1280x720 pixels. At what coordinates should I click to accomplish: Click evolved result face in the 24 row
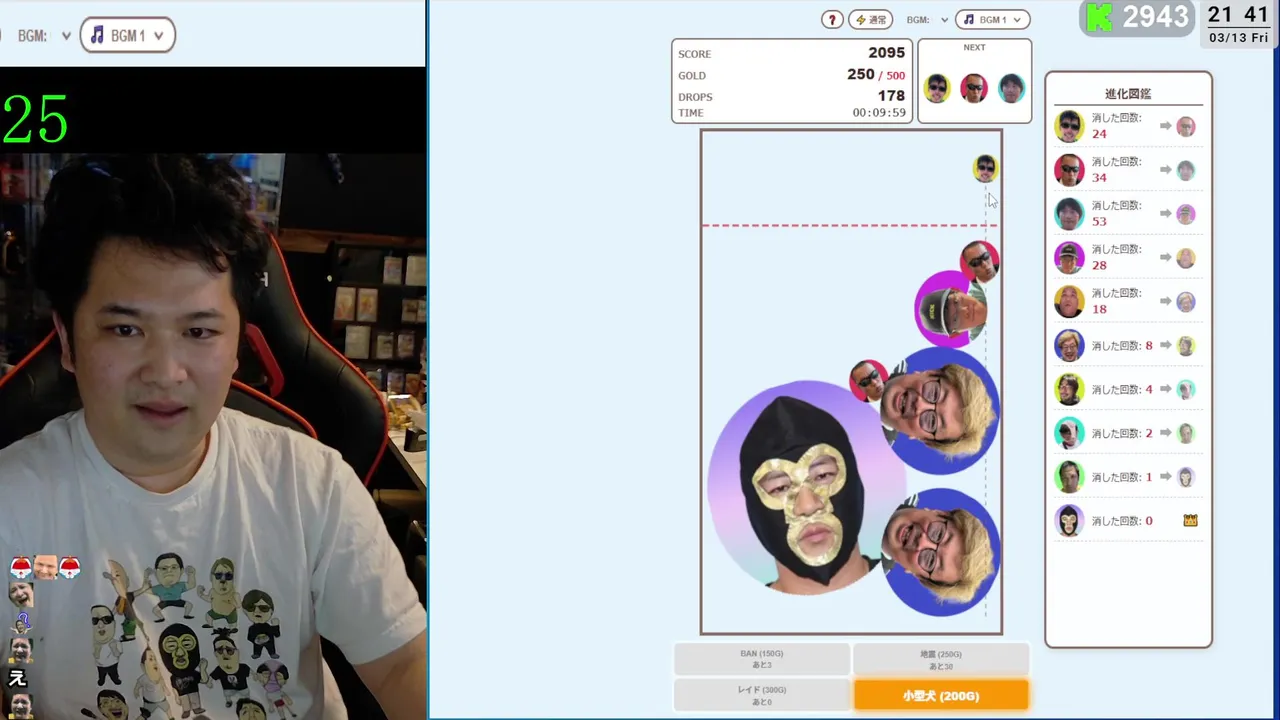click(1186, 126)
